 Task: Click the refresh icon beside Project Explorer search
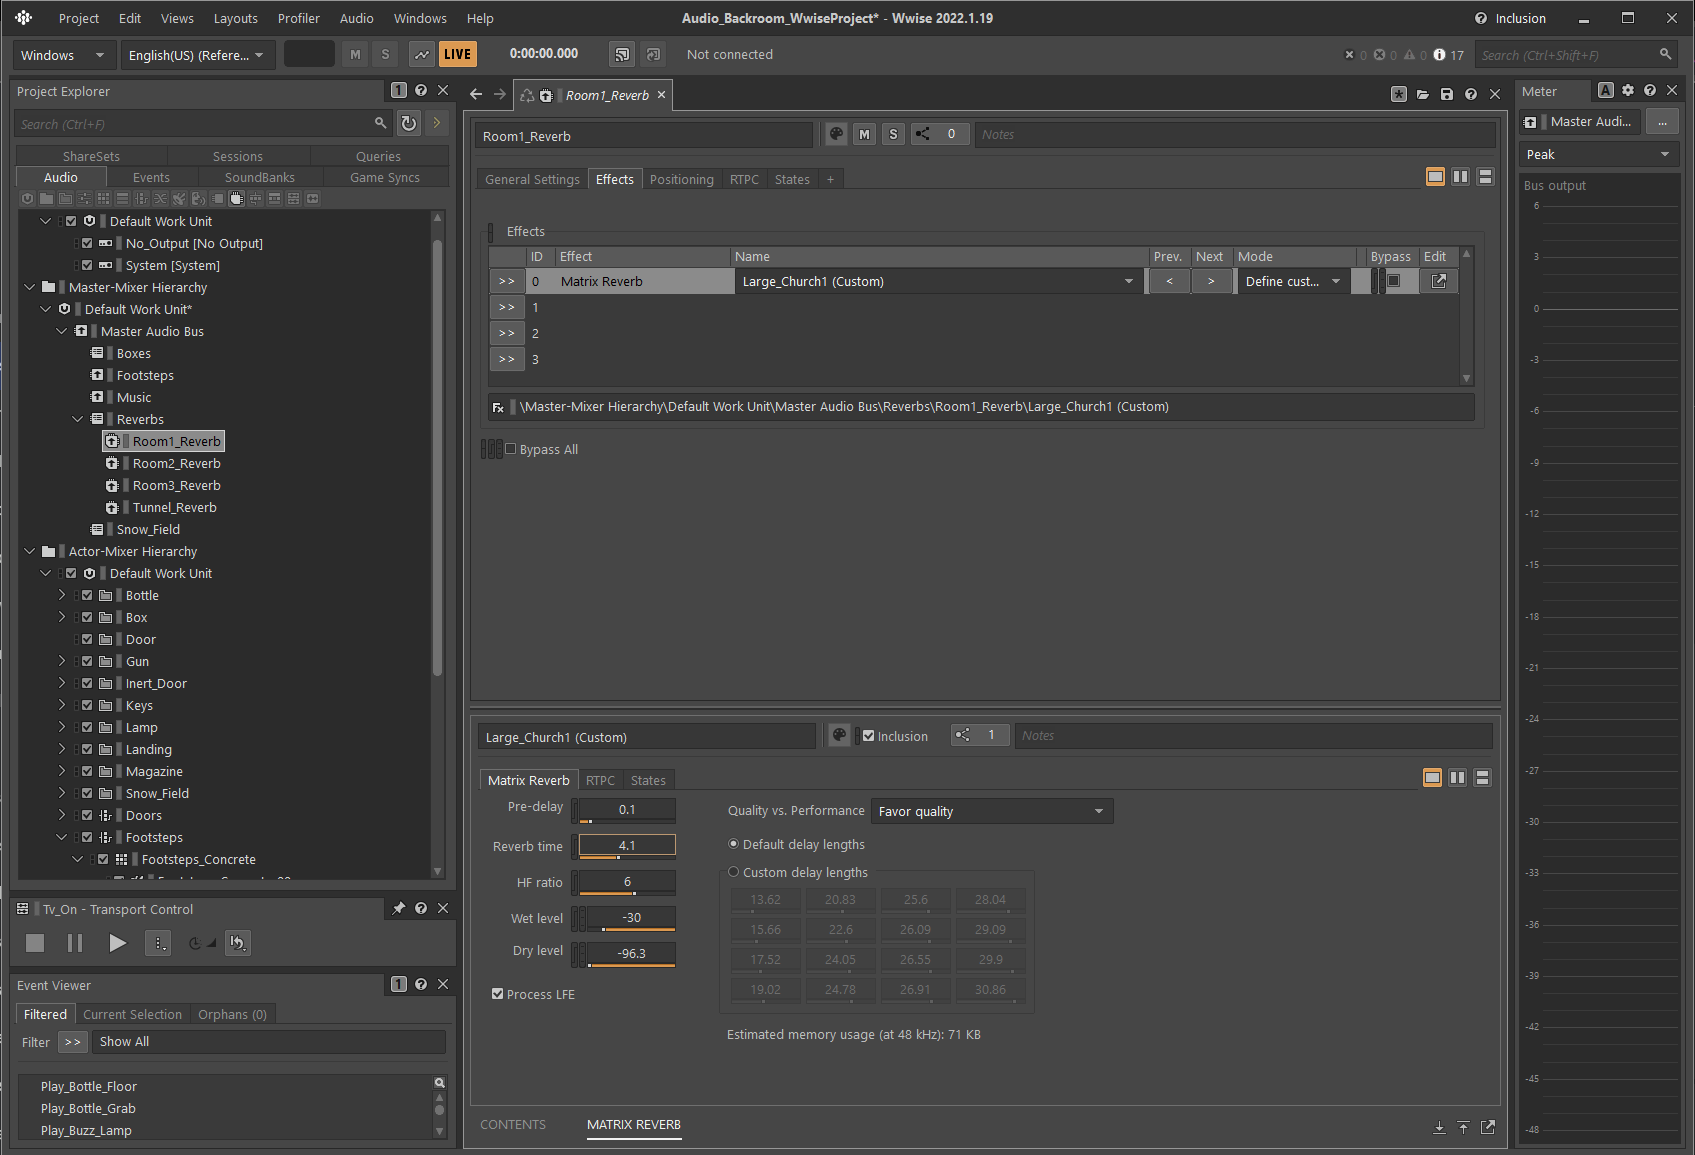coord(409,123)
